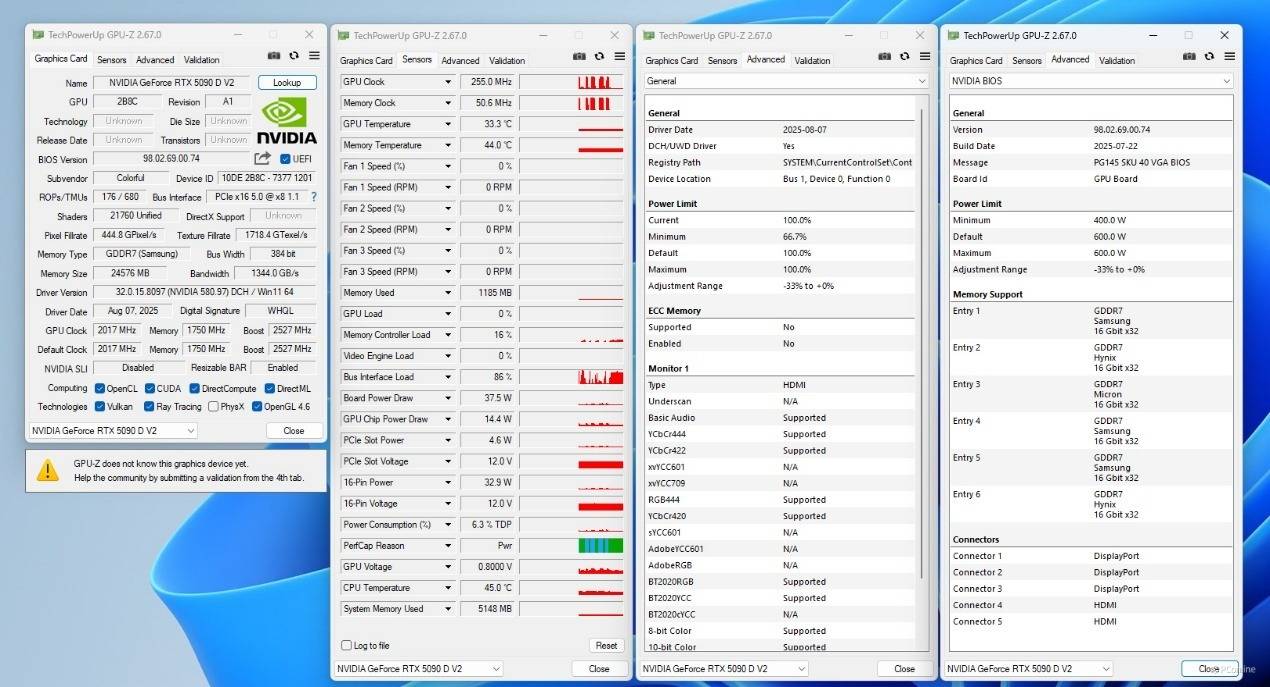The height and width of the screenshot is (687, 1270).
Task: Open the GPU Temperature sensor dropdown arrow
Action: pos(448,124)
